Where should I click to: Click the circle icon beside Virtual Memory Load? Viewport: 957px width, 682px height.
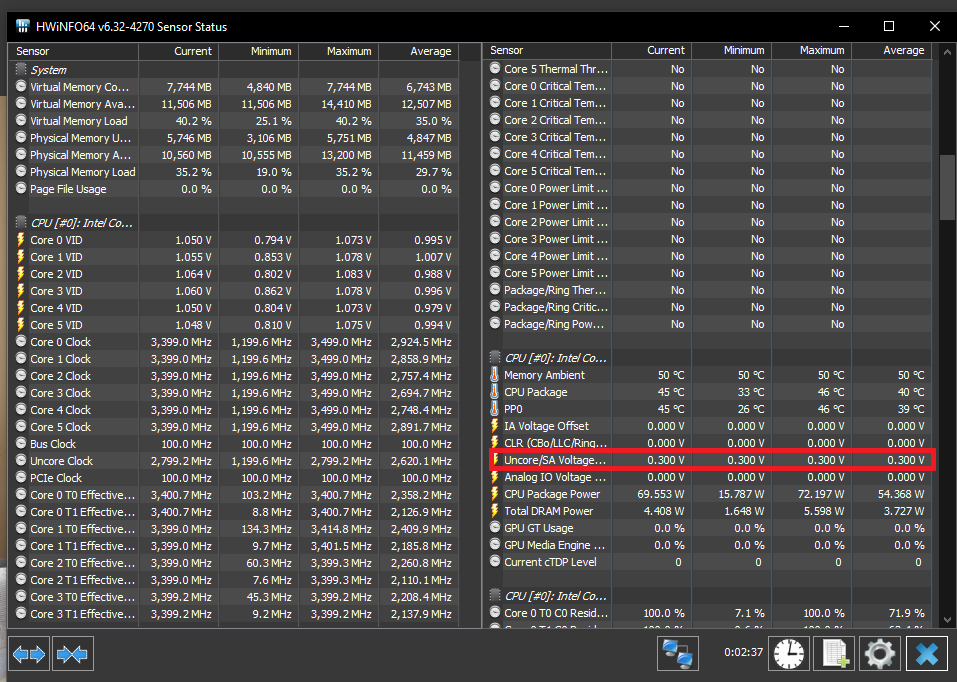[x=21, y=120]
